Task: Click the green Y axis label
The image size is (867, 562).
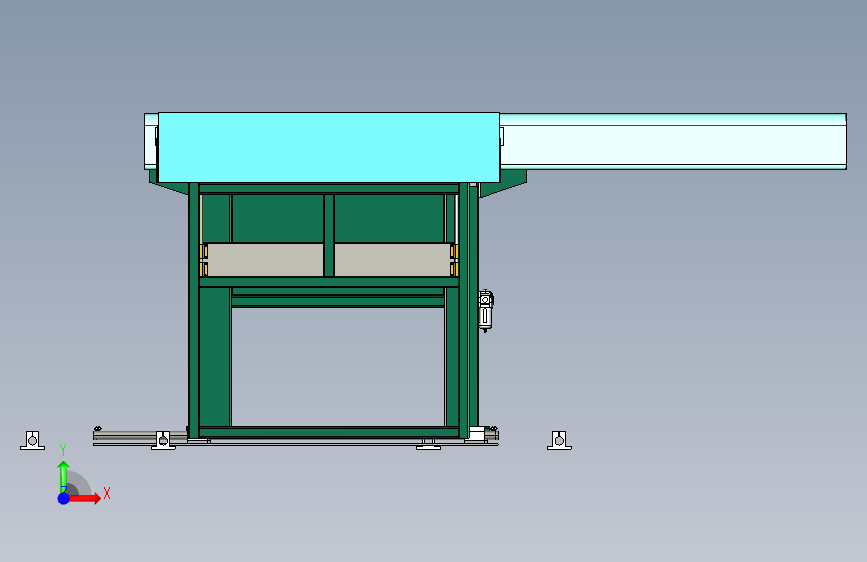Action: [x=63, y=450]
